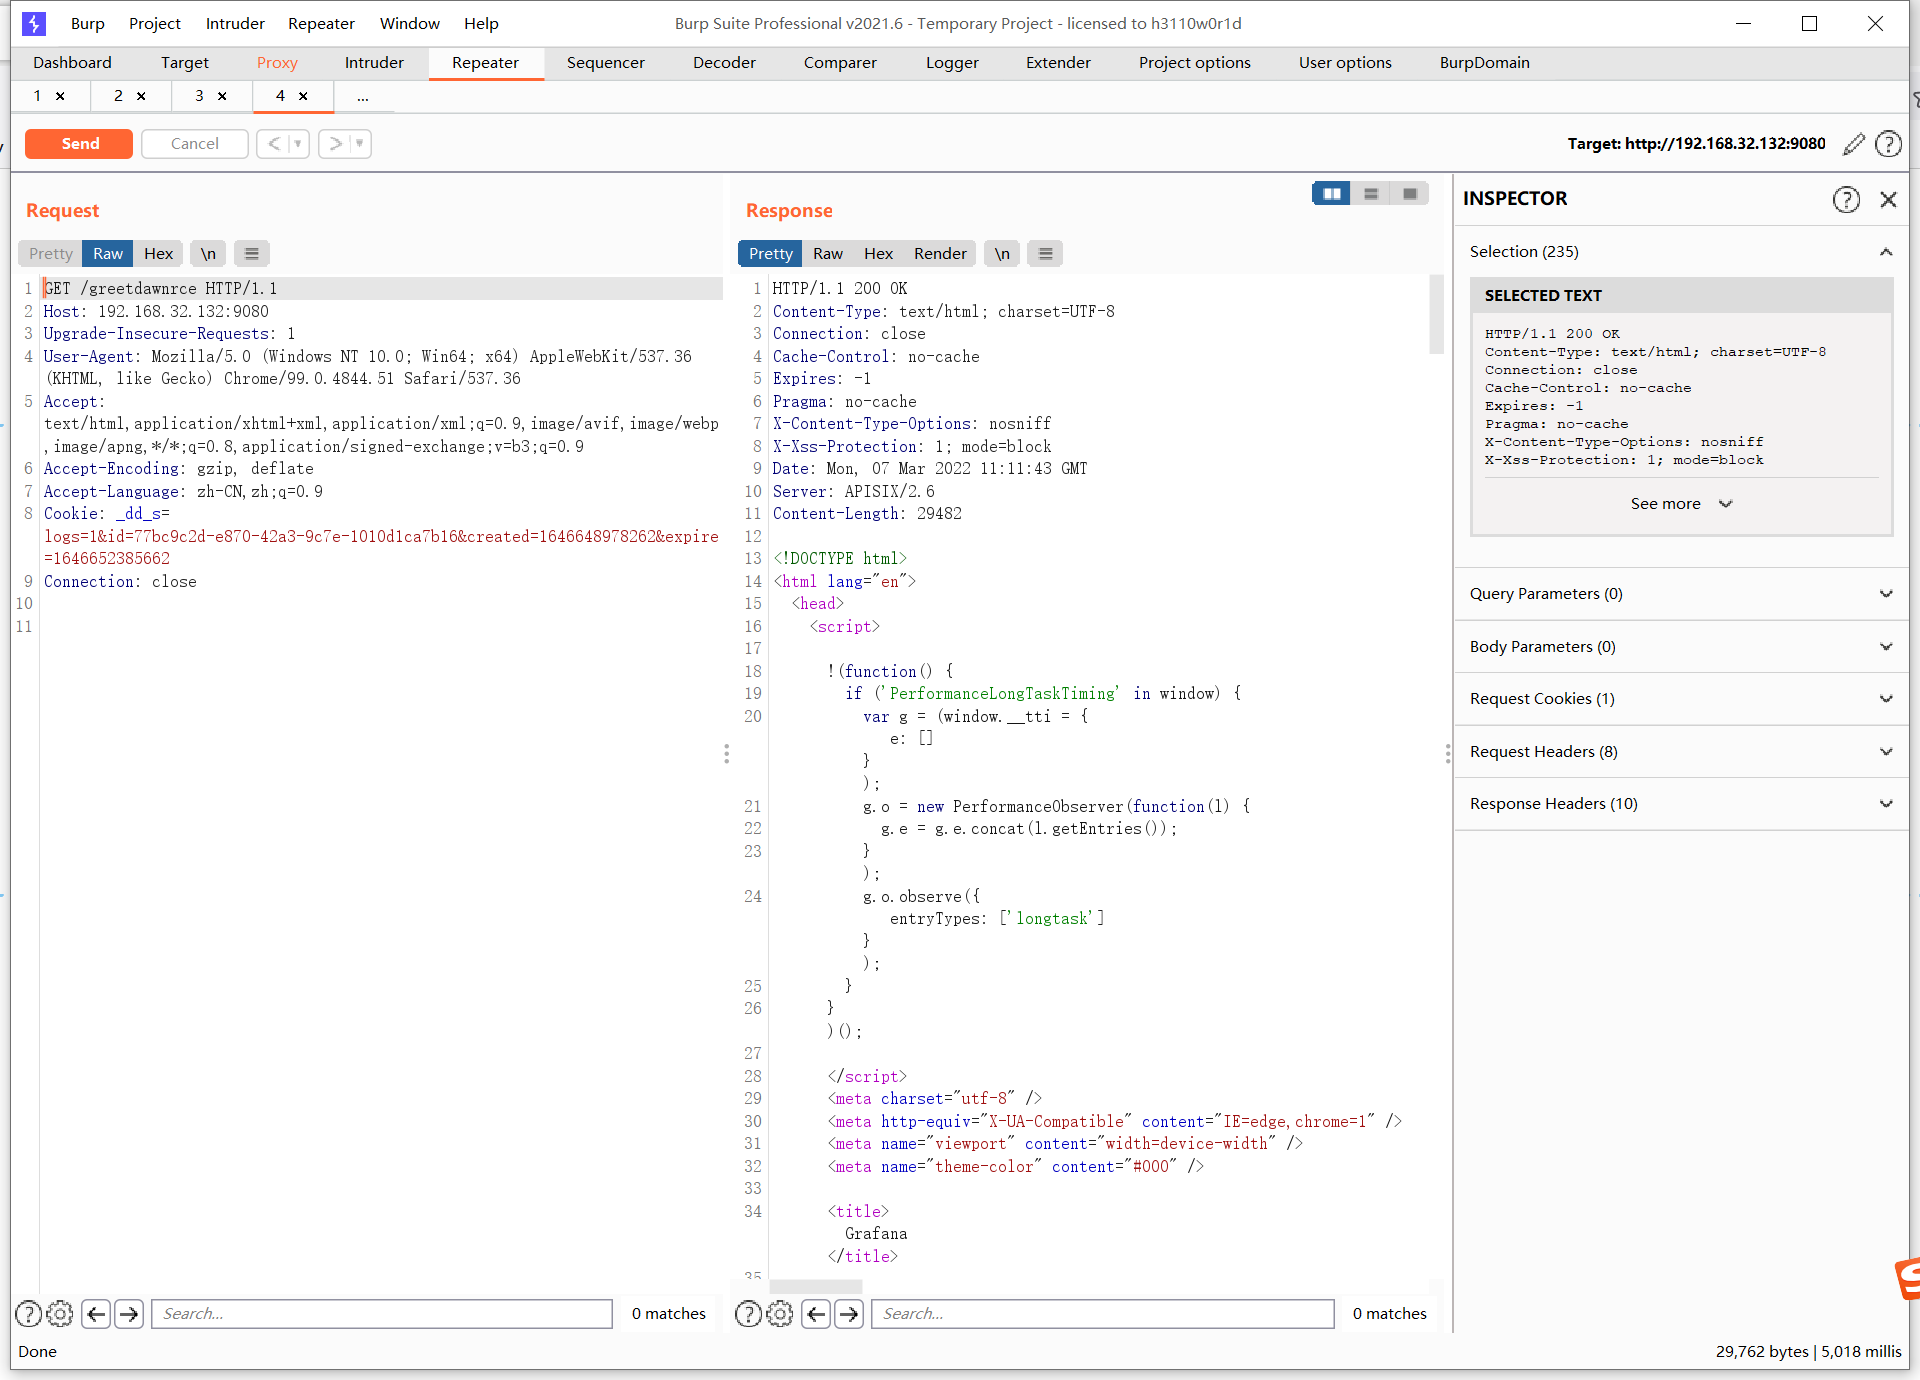The width and height of the screenshot is (1920, 1380).
Task: Toggle request non-printable characters \n
Action: pos(208,254)
